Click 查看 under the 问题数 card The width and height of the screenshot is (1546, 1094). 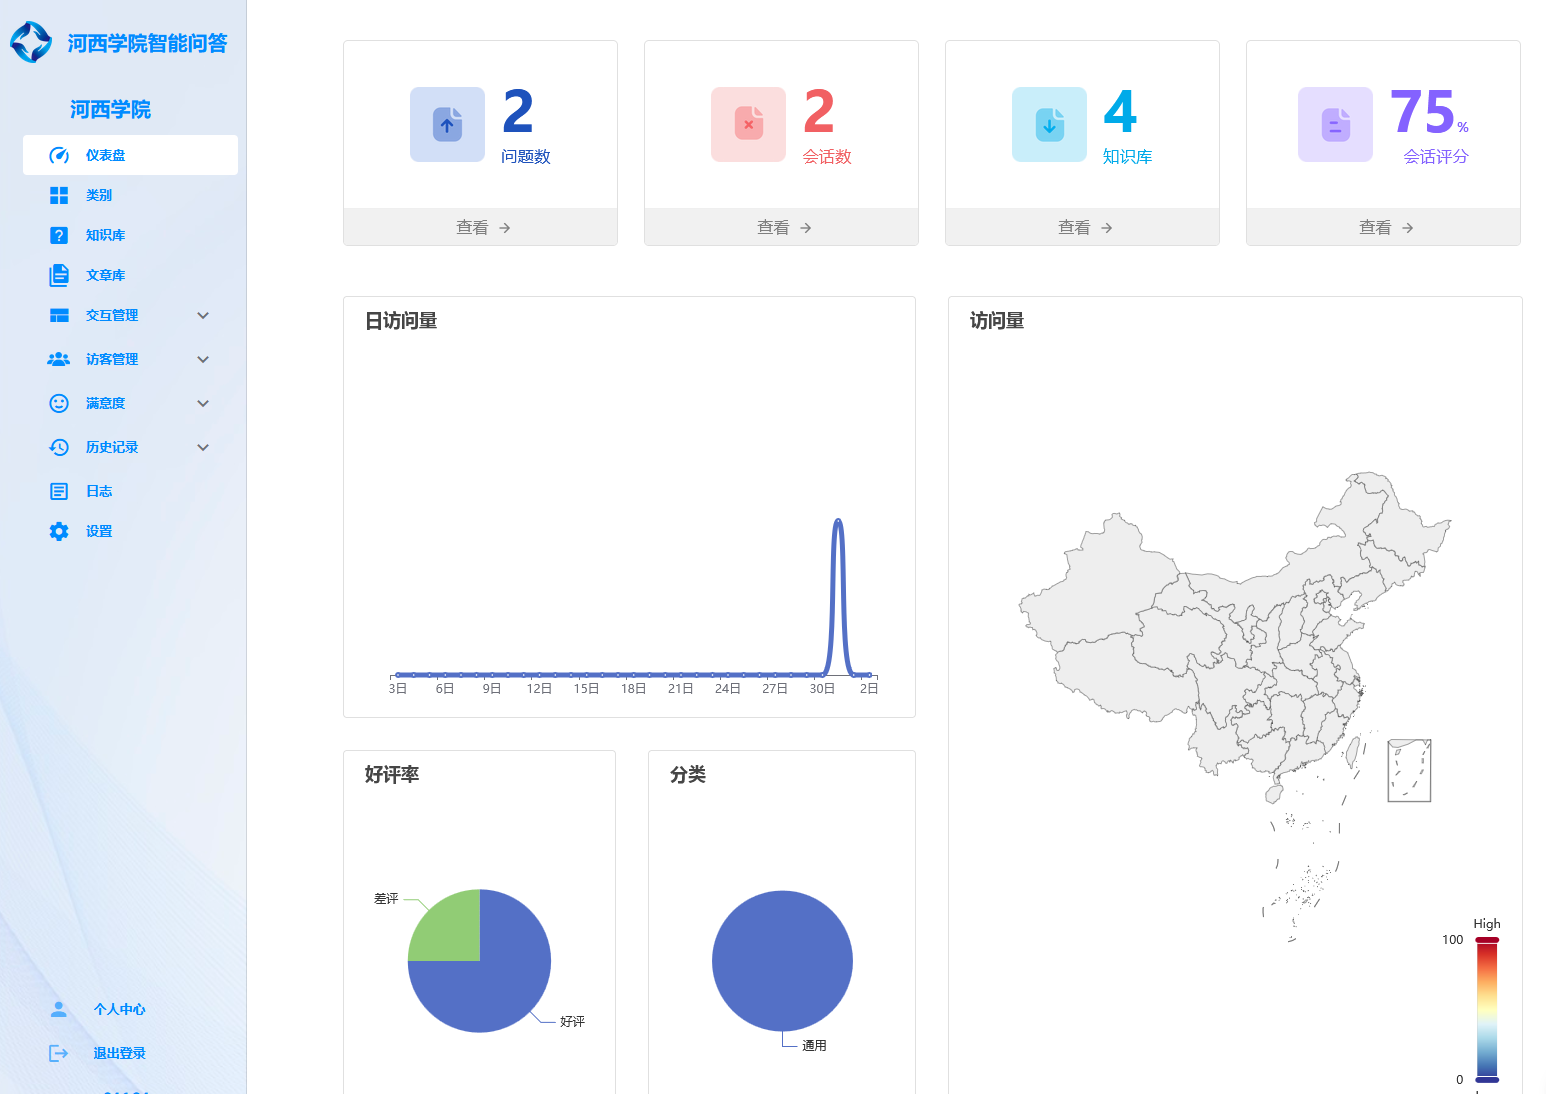[481, 227]
